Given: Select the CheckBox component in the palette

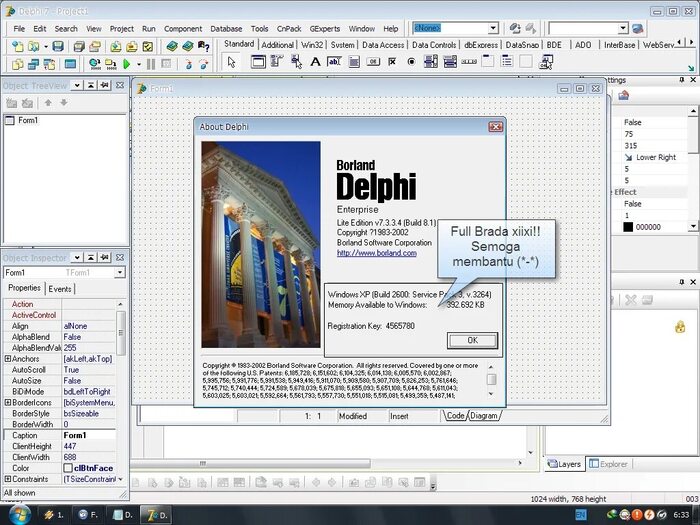Looking at the screenshot, I should [392, 62].
